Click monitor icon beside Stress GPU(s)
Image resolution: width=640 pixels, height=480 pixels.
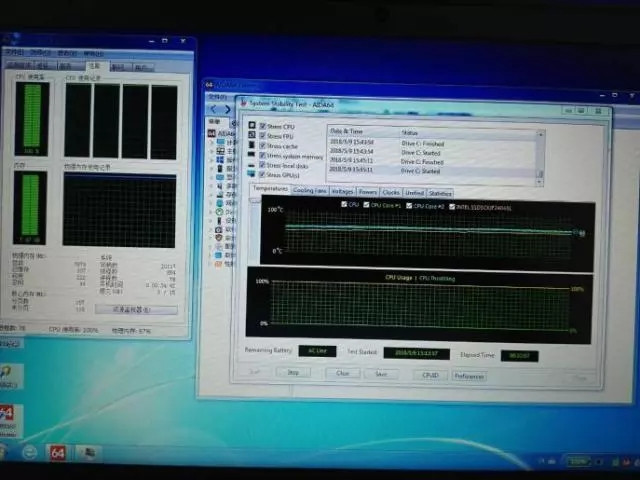click(x=251, y=174)
